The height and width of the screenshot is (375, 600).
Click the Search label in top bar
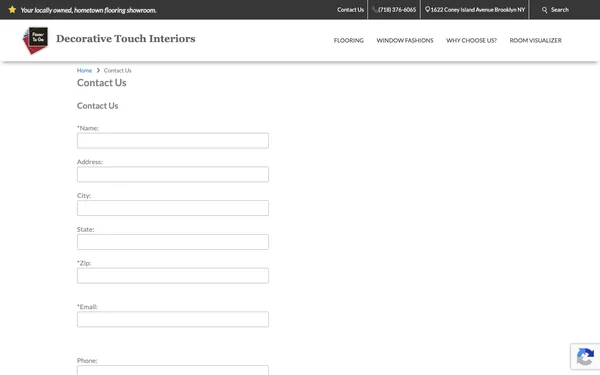(x=560, y=10)
